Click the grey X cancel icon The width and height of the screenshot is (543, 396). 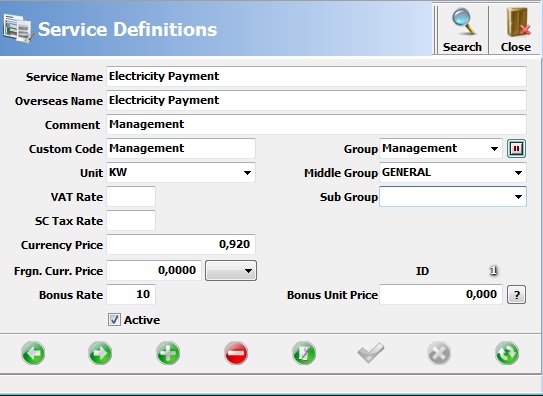pos(439,353)
